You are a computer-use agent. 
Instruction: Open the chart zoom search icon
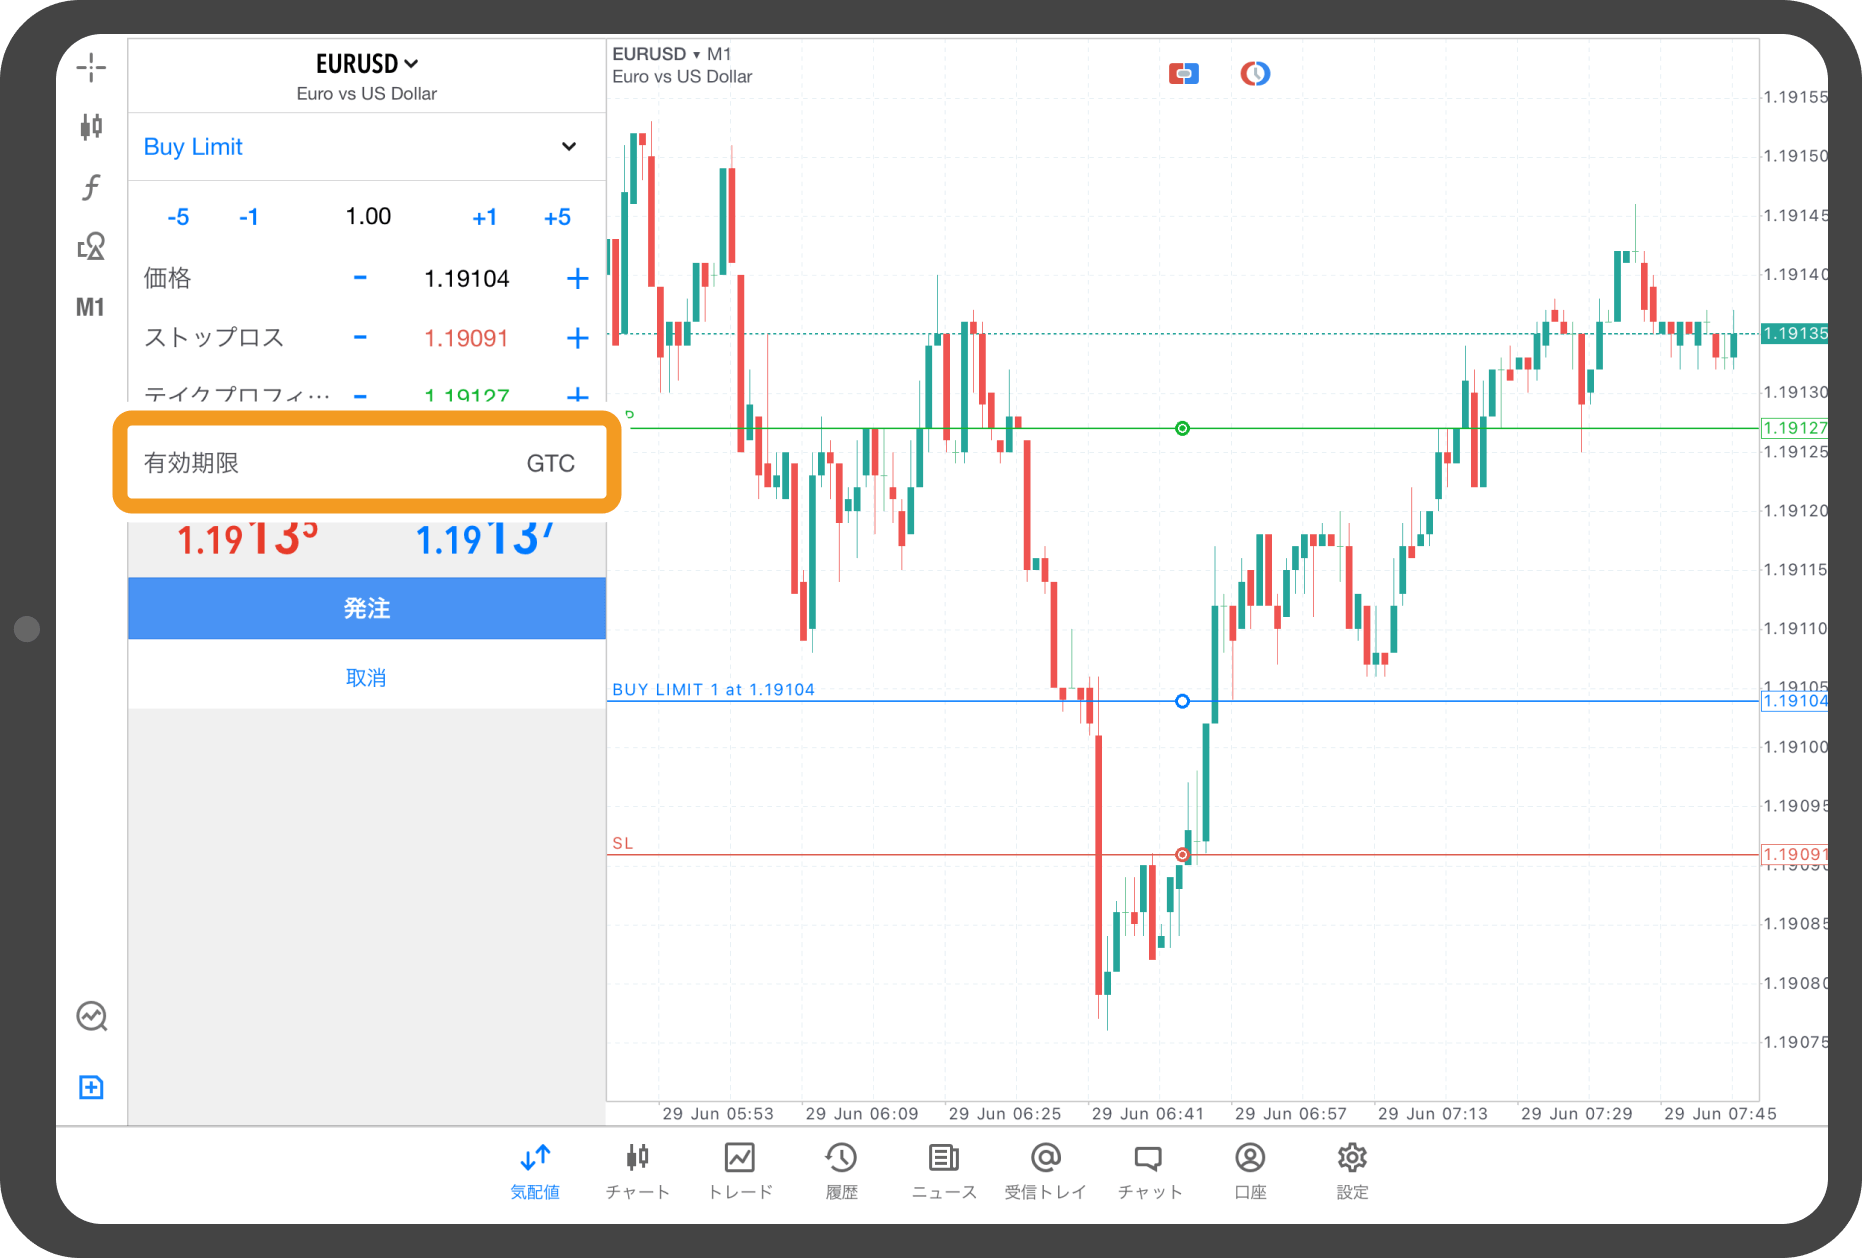point(92,1016)
